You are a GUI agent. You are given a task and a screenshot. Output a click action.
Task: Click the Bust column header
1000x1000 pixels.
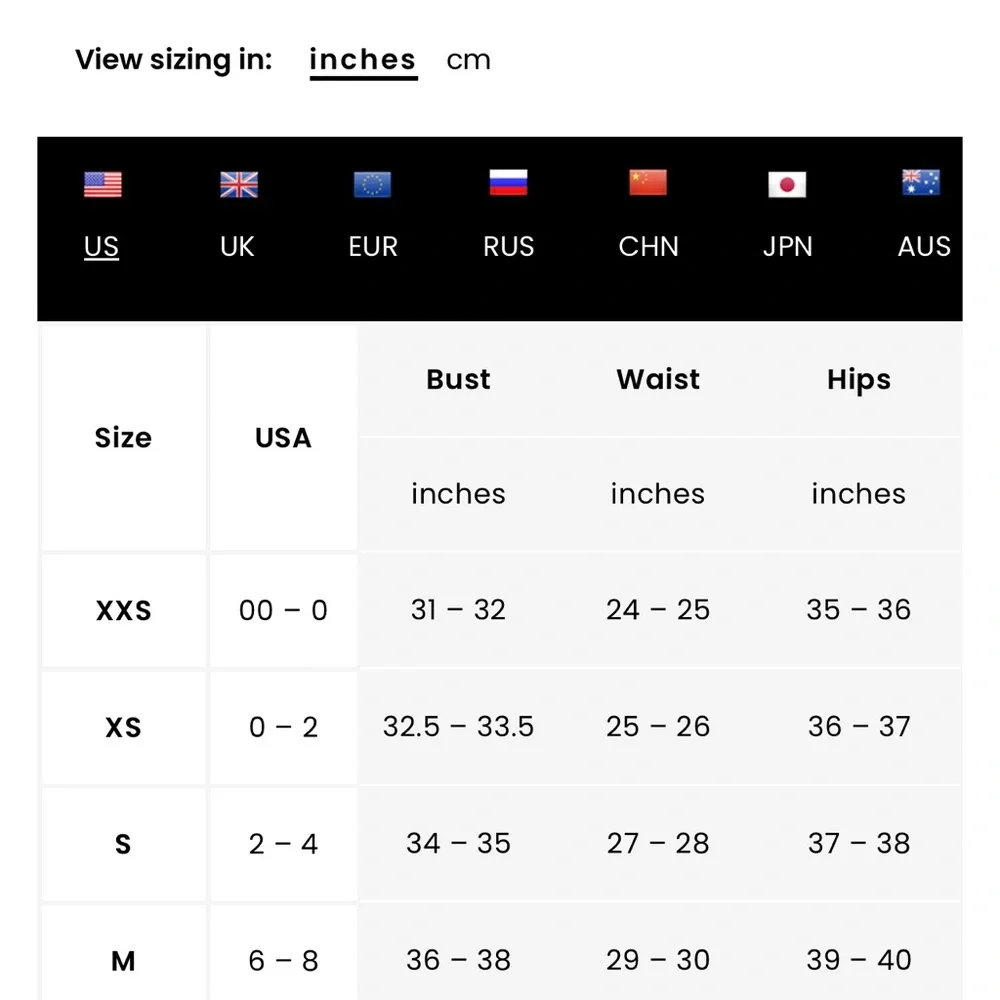pos(458,379)
